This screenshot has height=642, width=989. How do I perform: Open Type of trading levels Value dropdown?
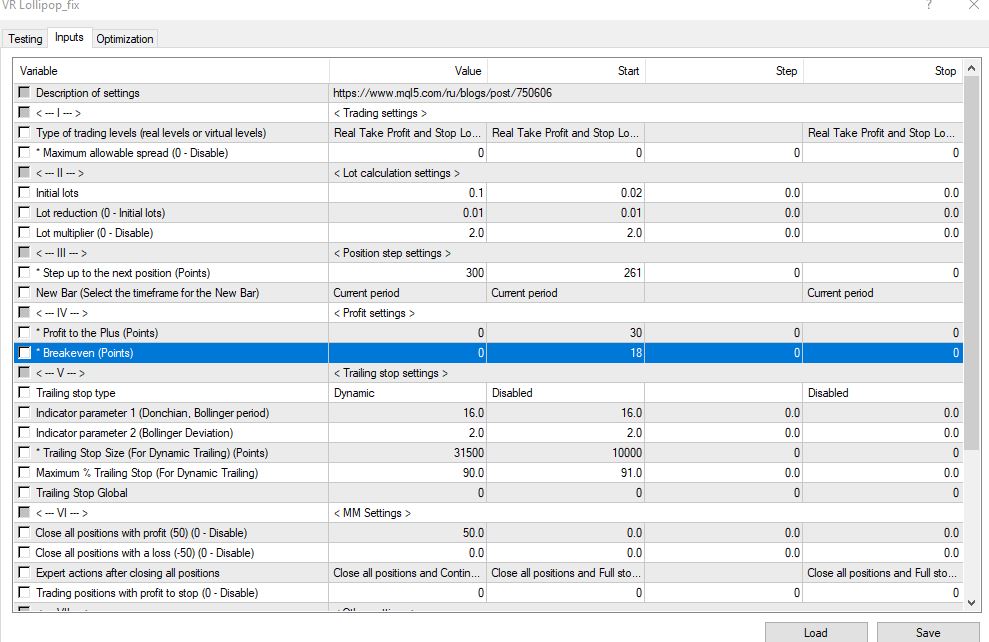pos(407,132)
